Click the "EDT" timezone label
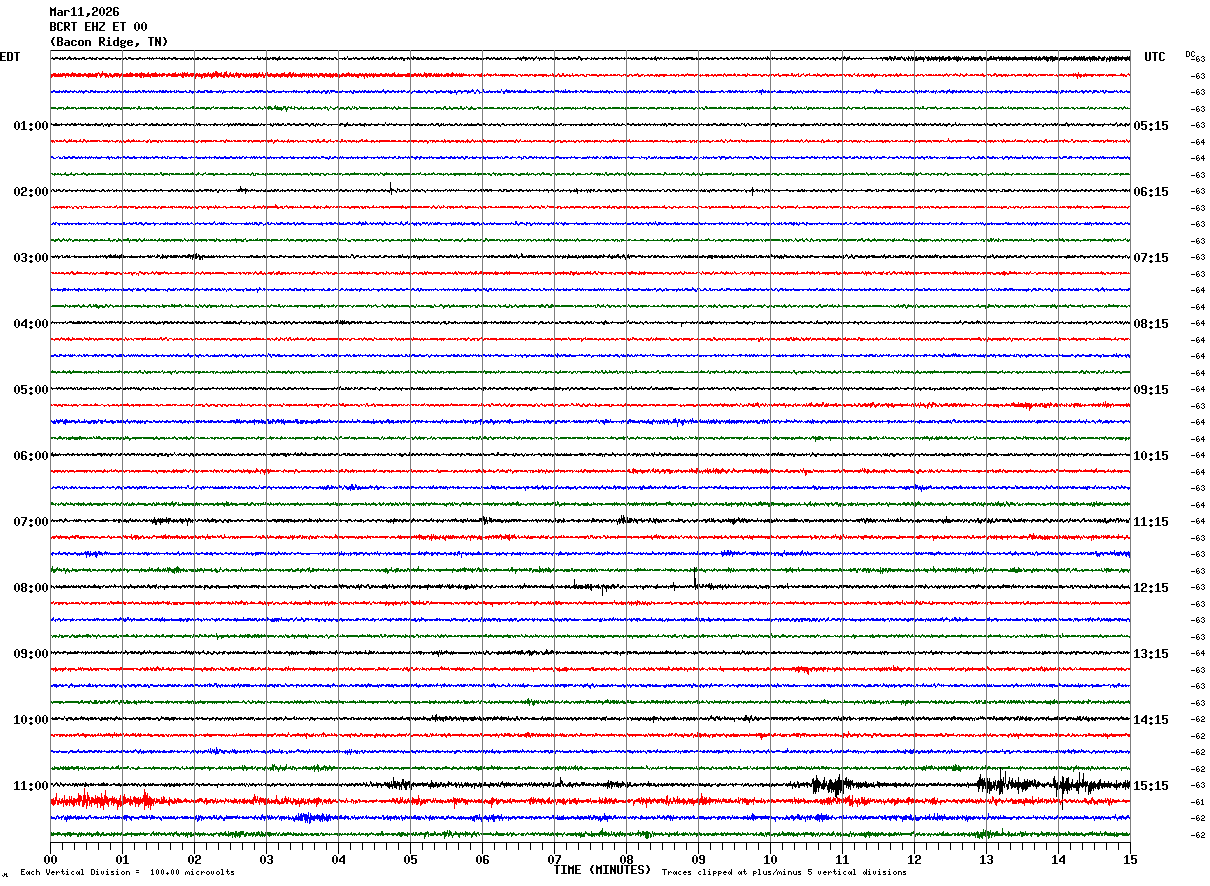The image size is (1210, 886). [10, 57]
